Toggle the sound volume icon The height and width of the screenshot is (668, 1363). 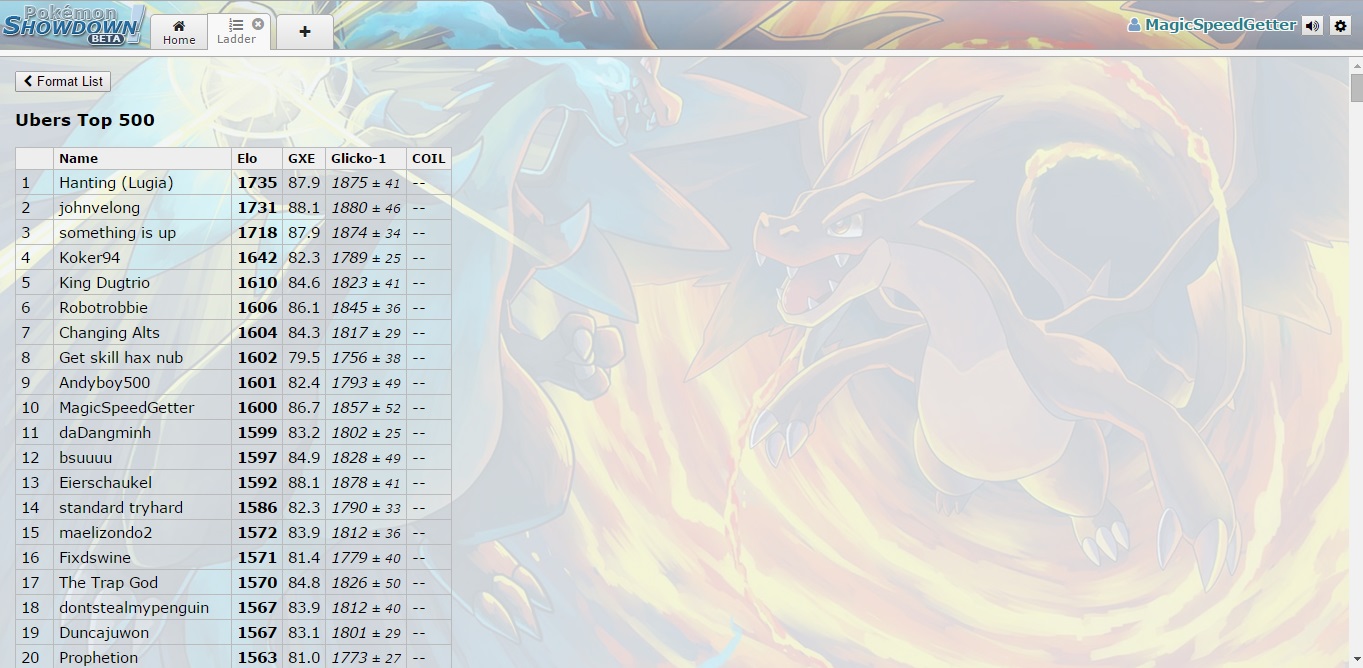pos(1312,26)
